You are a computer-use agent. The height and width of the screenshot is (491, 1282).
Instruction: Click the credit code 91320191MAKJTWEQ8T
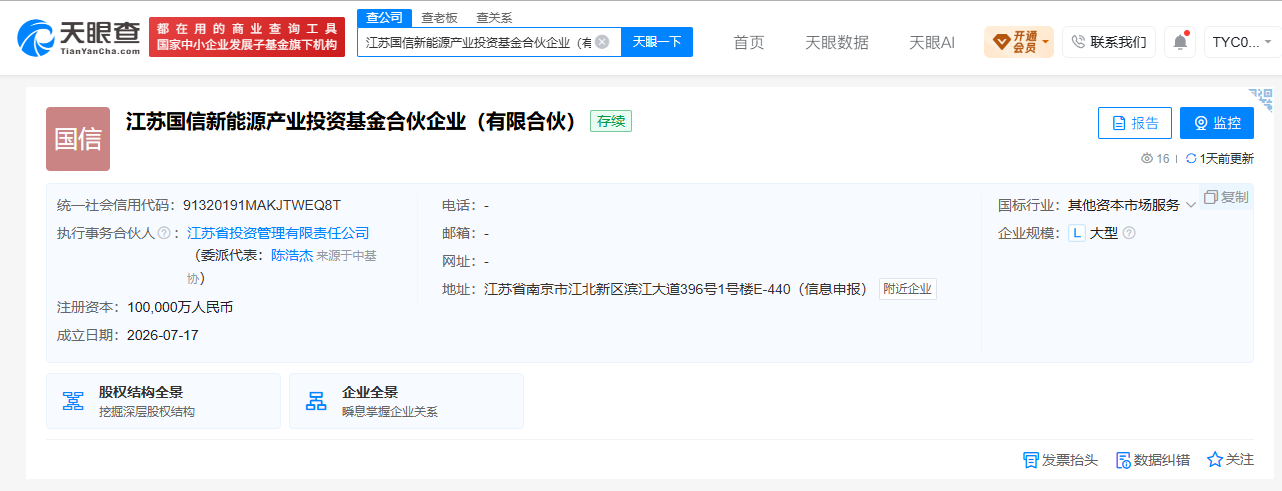[262, 205]
